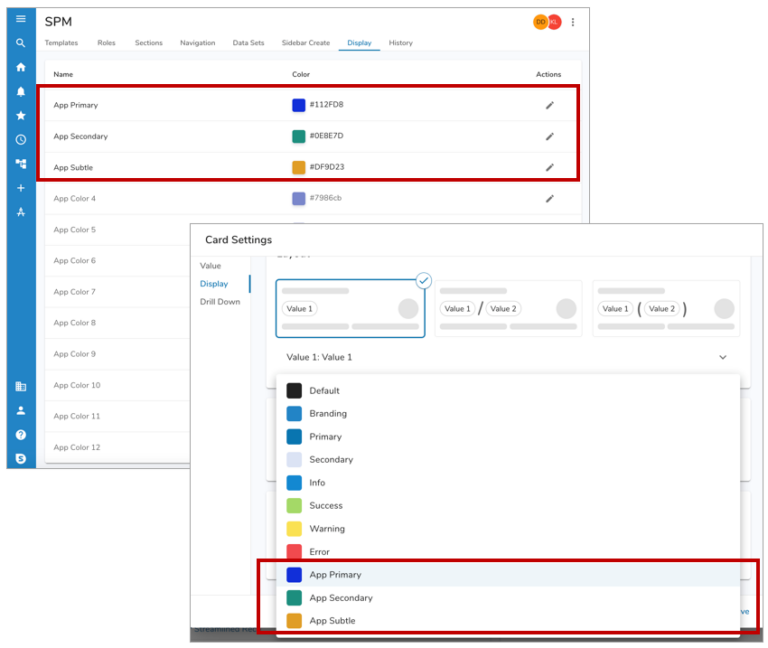Open notifications bell icon
768x648 pixels.
[20, 91]
